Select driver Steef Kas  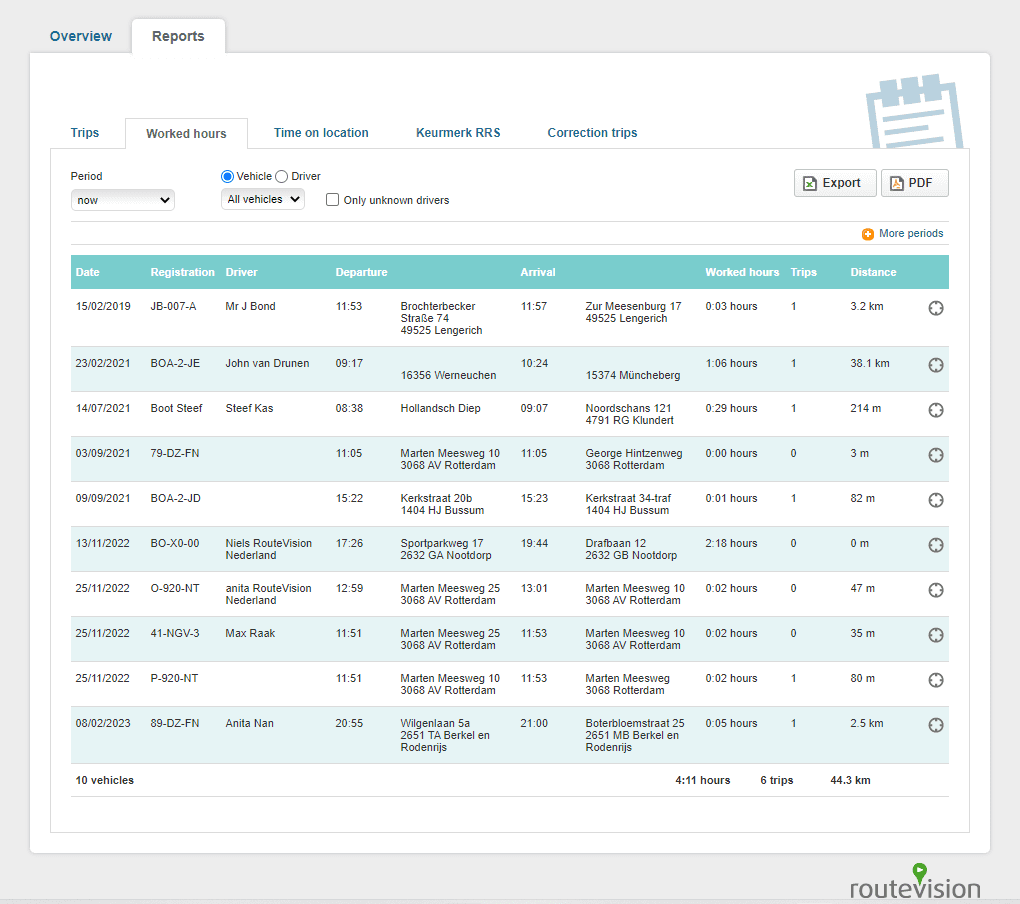[x=249, y=408]
